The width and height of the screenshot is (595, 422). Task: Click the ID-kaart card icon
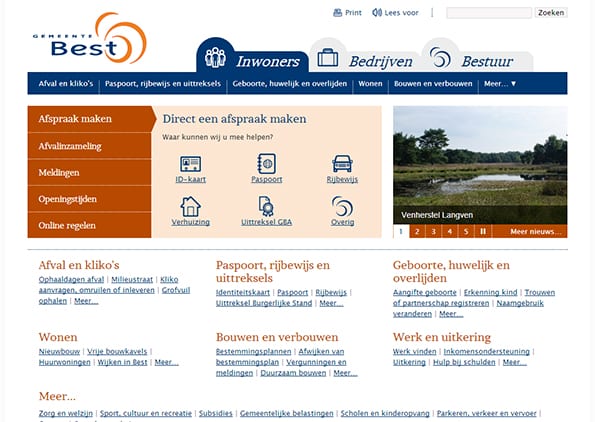[x=190, y=164]
